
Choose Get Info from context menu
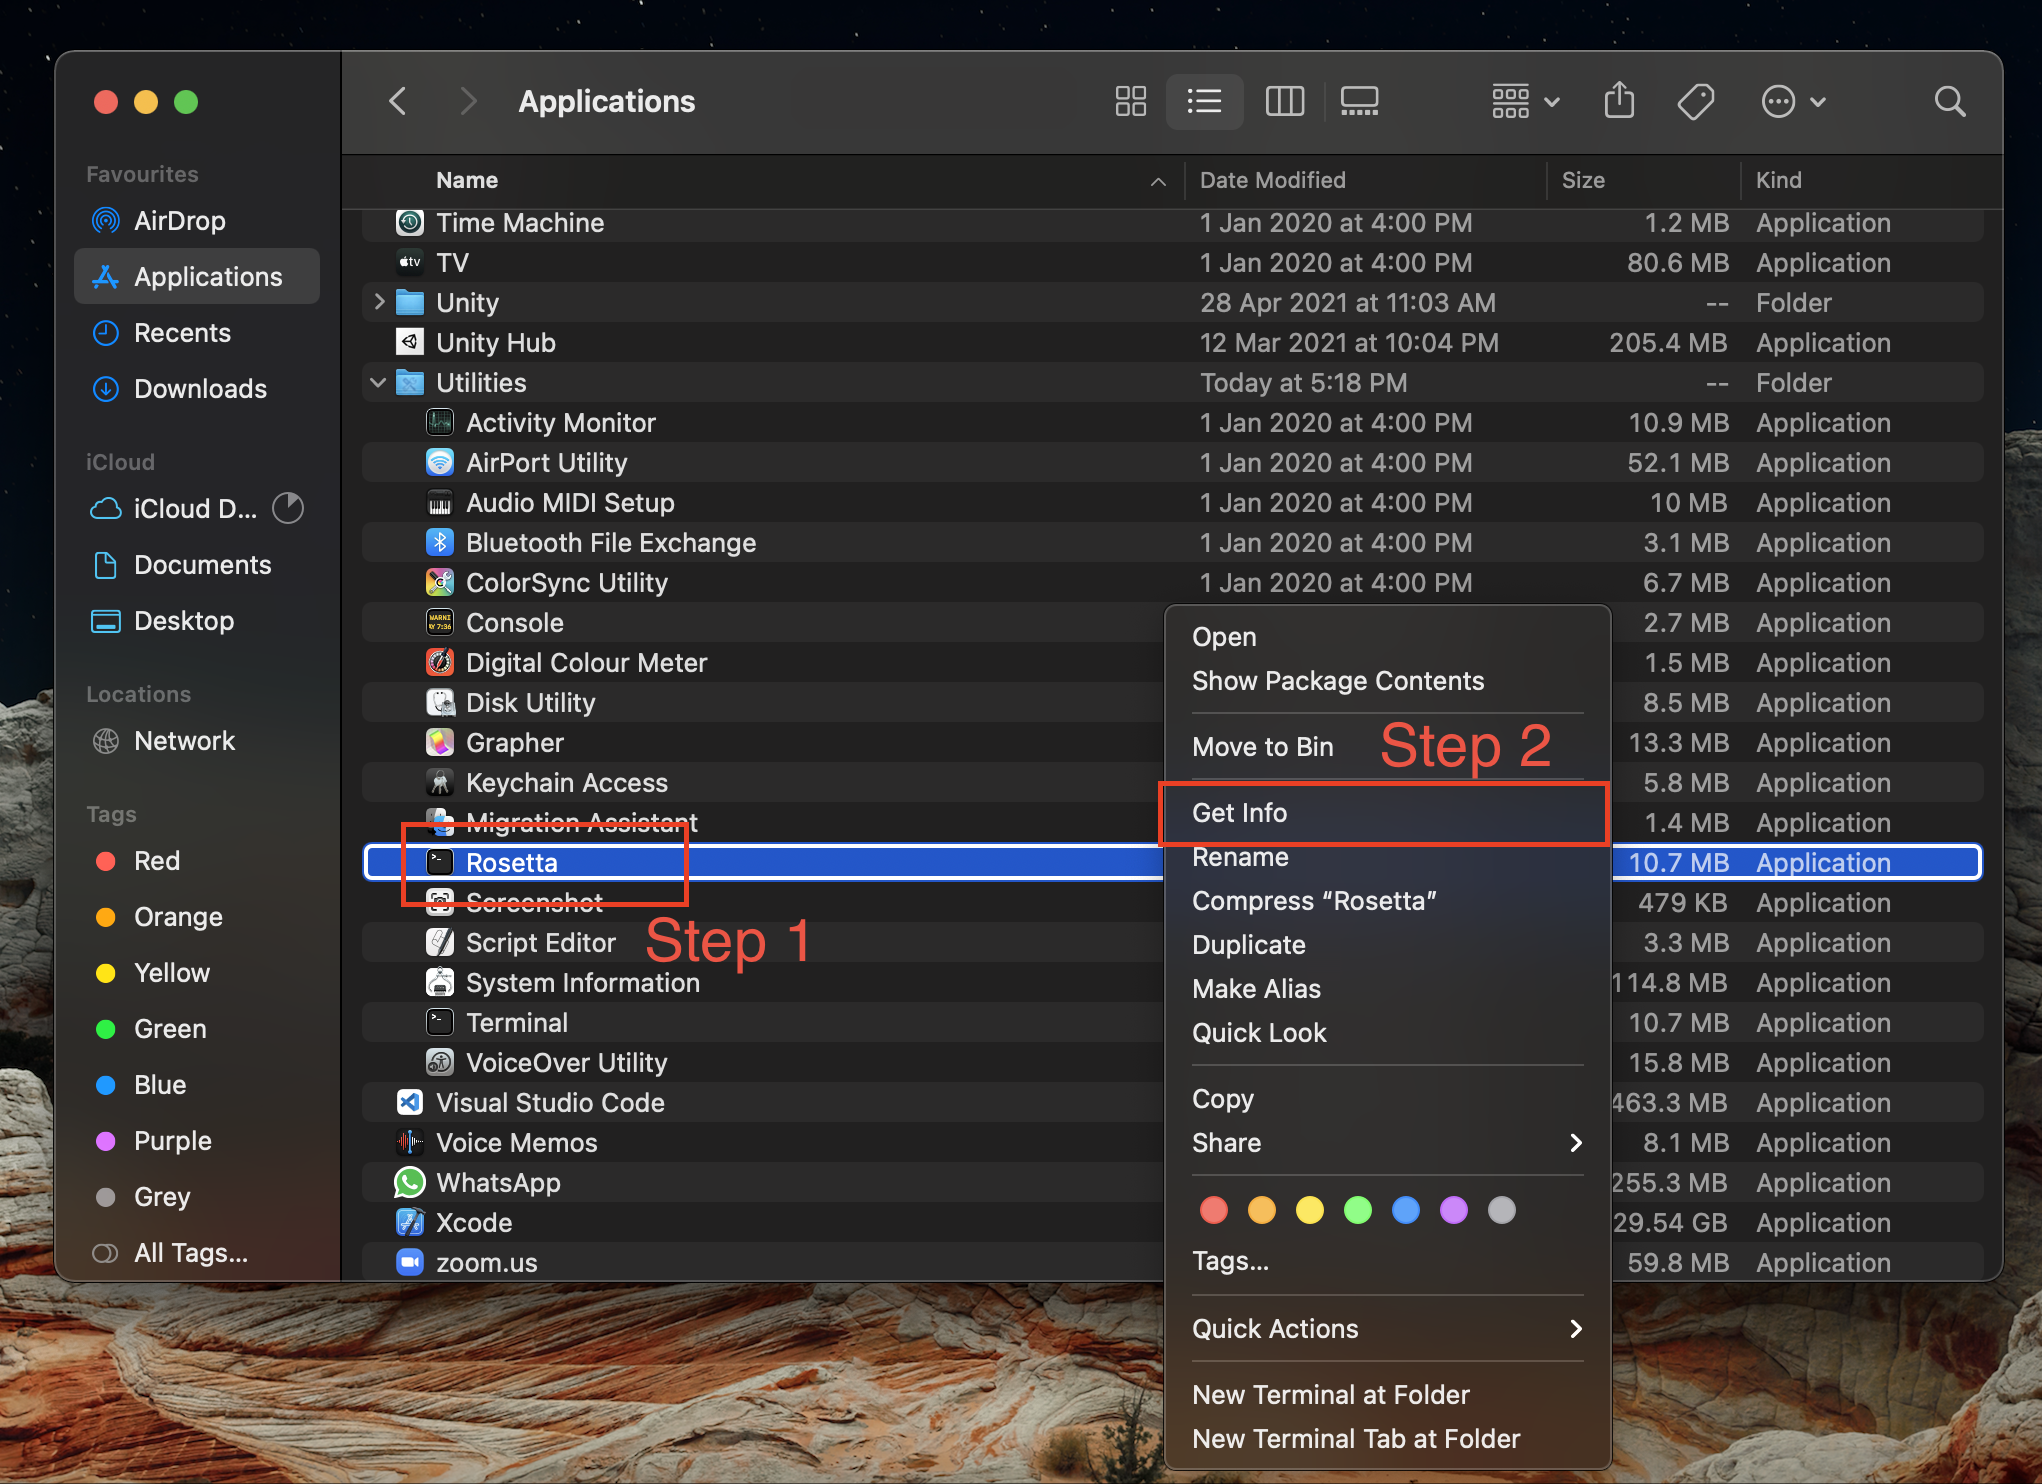[x=1240, y=813]
